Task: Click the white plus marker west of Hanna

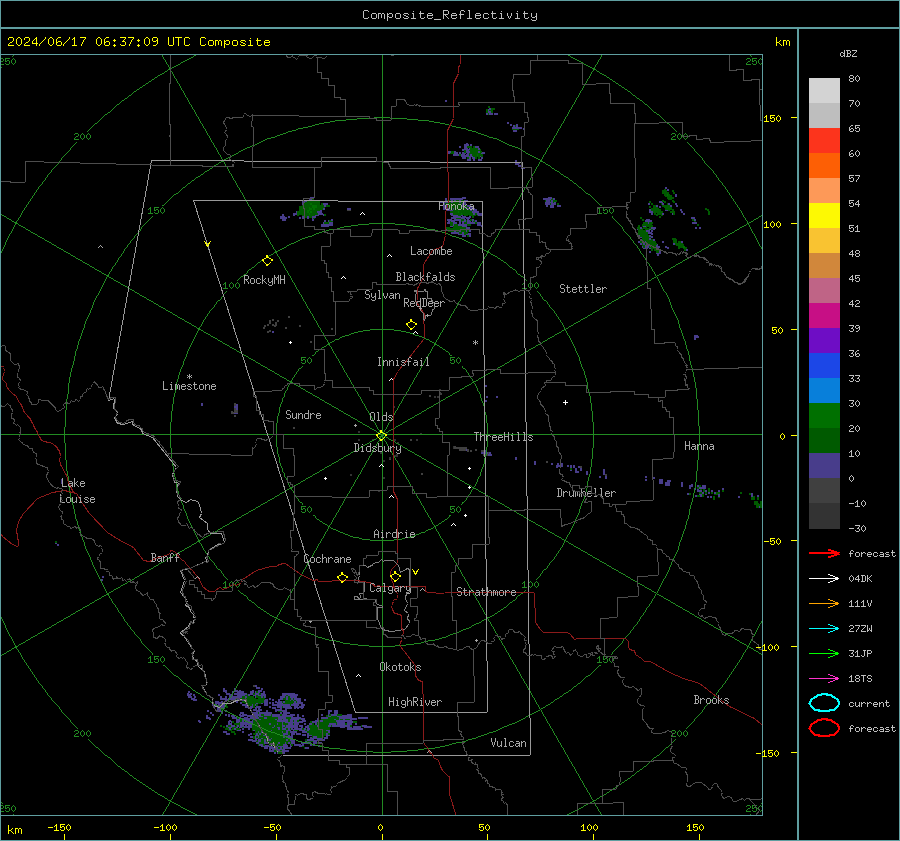Action: tap(565, 402)
